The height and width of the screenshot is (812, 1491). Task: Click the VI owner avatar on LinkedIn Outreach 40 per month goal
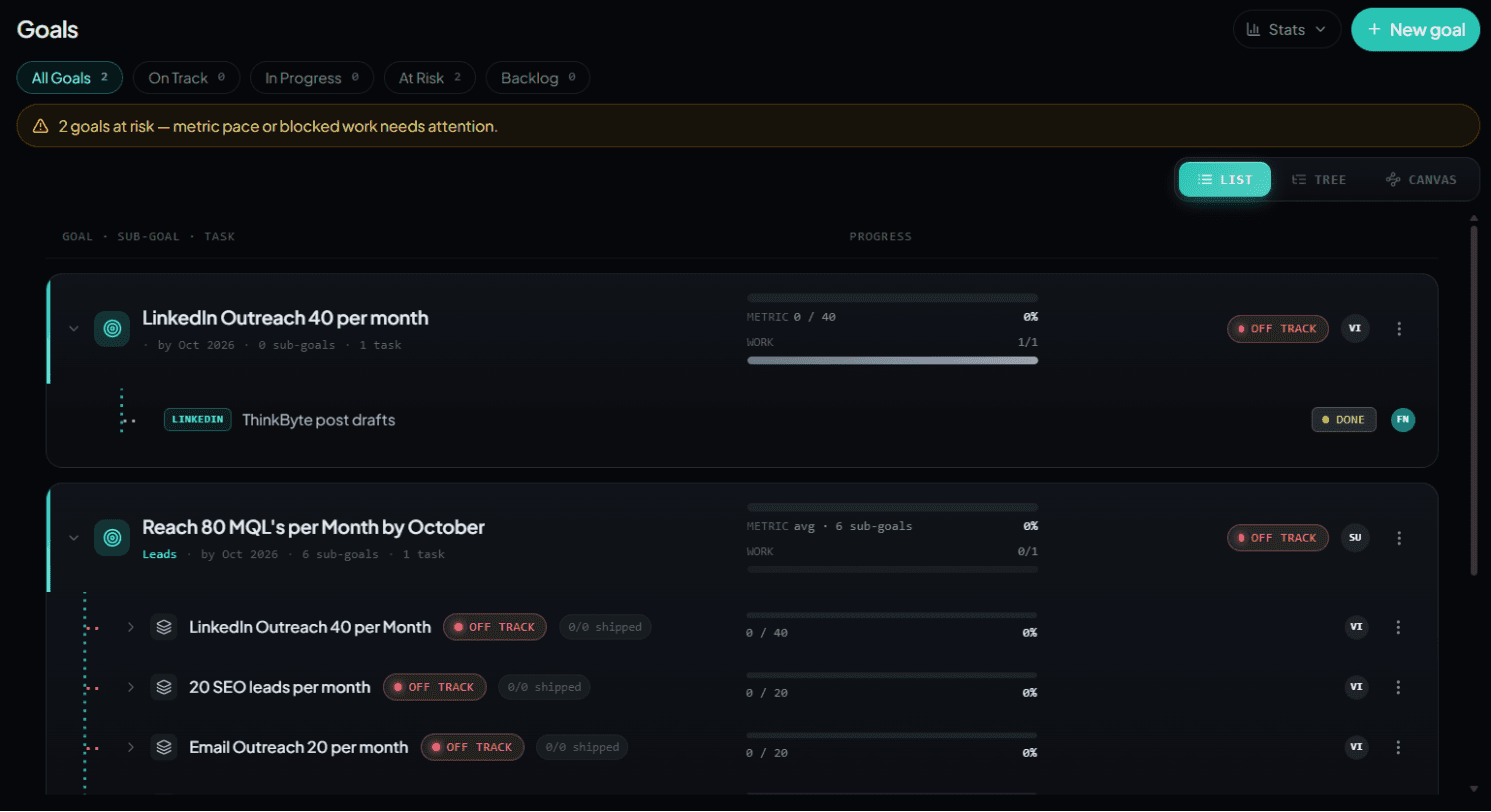point(1355,328)
